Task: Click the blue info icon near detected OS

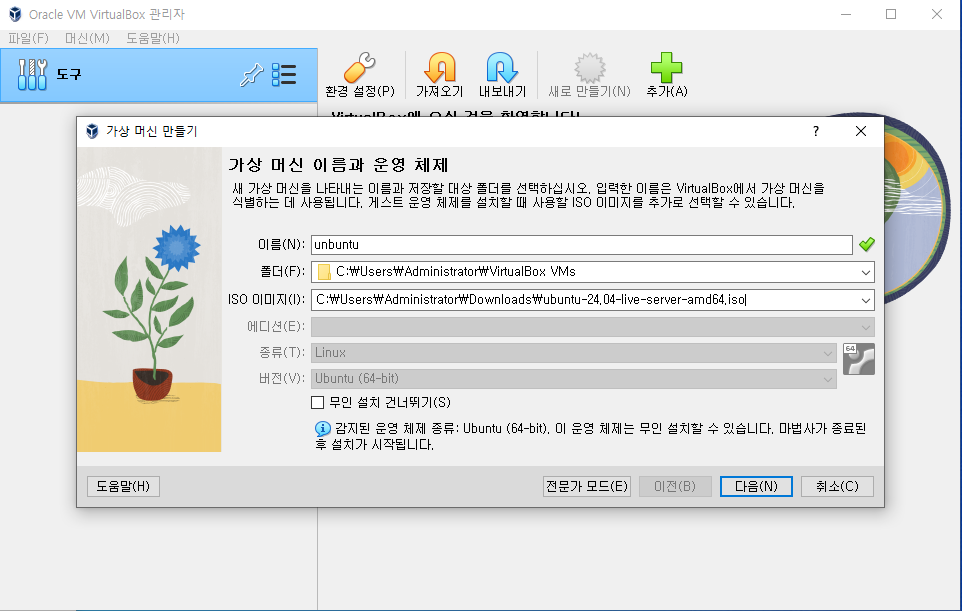Action: coord(322,429)
